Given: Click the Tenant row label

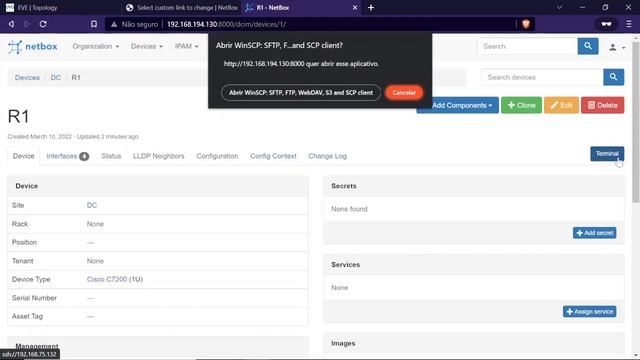Looking at the screenshot, I should 22,261.
